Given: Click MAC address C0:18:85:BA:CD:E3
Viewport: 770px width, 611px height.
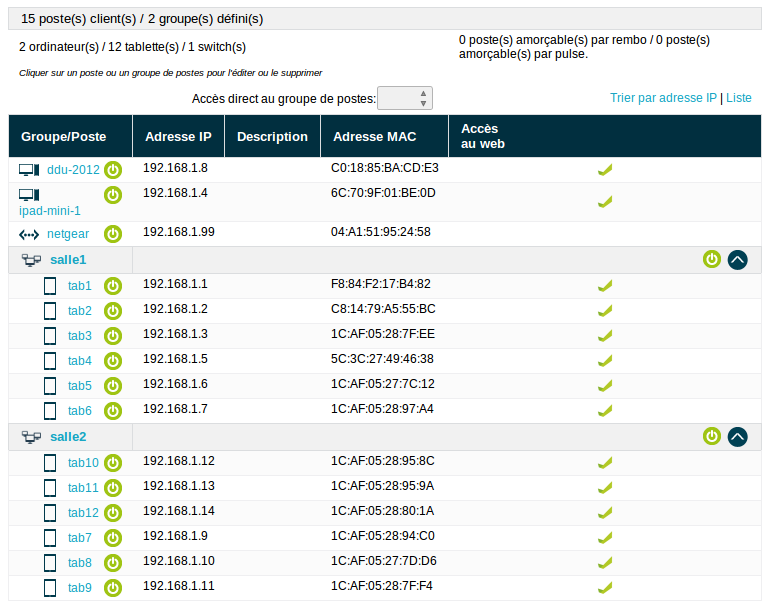Looking at the screenshot, I should (x=385, y=168).
